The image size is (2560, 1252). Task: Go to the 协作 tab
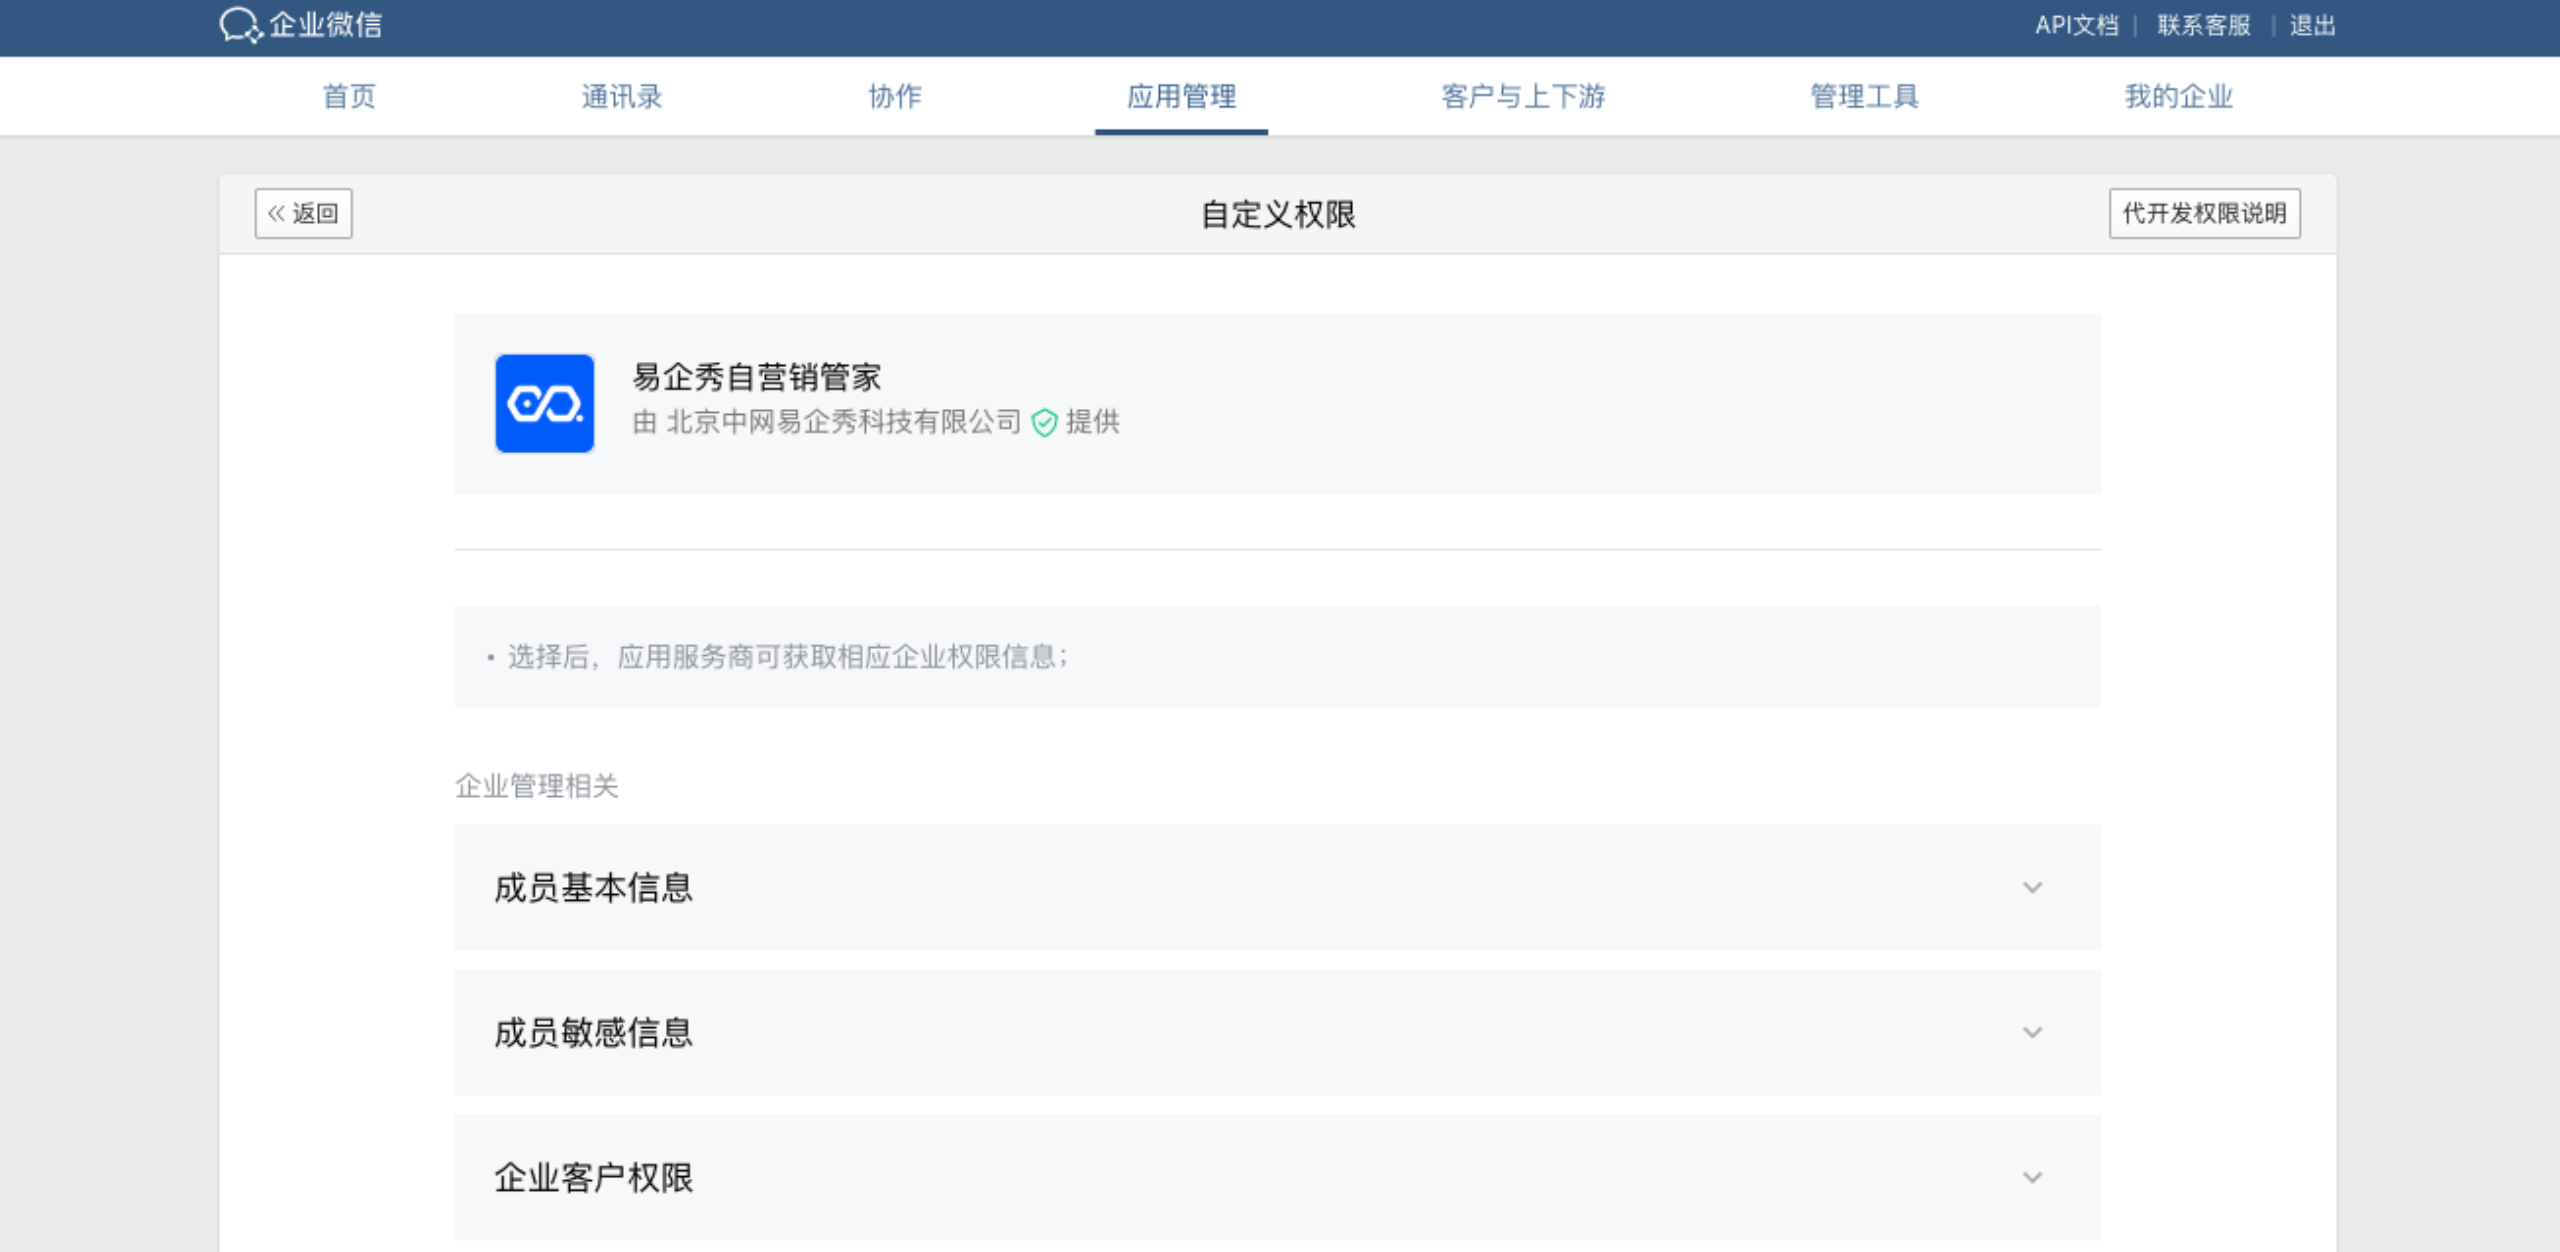pyautogui.click(x=895, y=96)
